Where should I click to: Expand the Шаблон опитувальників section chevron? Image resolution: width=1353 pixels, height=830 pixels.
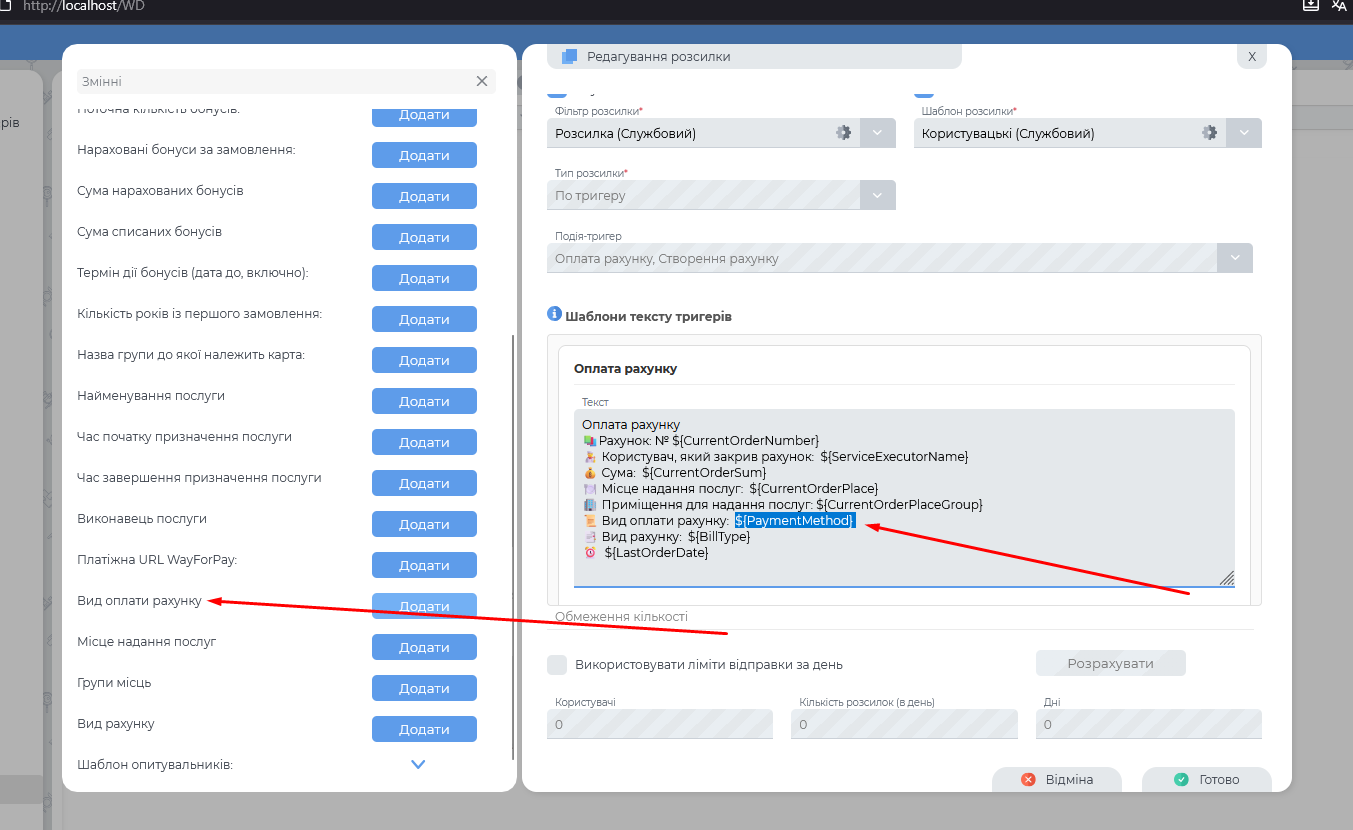[x=418, y=765]
